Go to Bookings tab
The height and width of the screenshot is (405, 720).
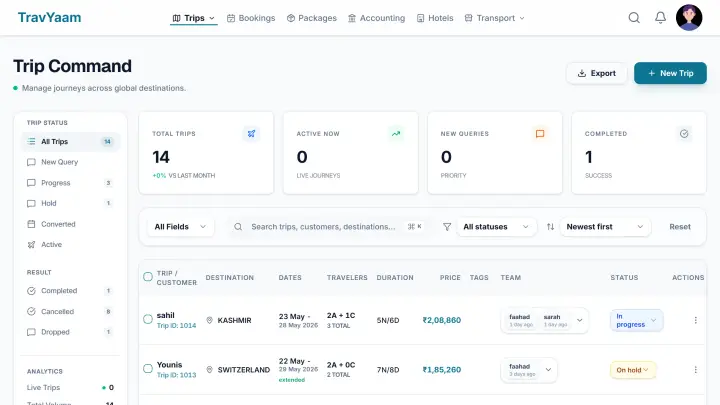point(251,18)
